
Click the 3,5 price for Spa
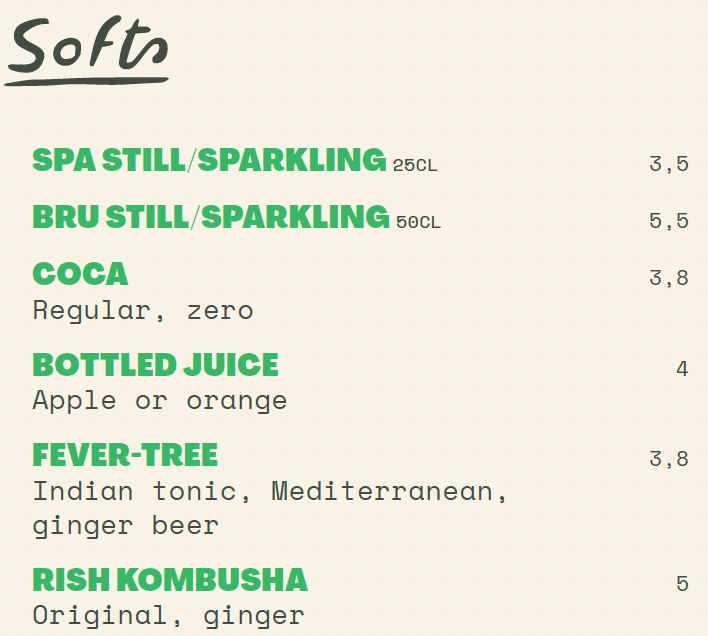tap(669, 164)
